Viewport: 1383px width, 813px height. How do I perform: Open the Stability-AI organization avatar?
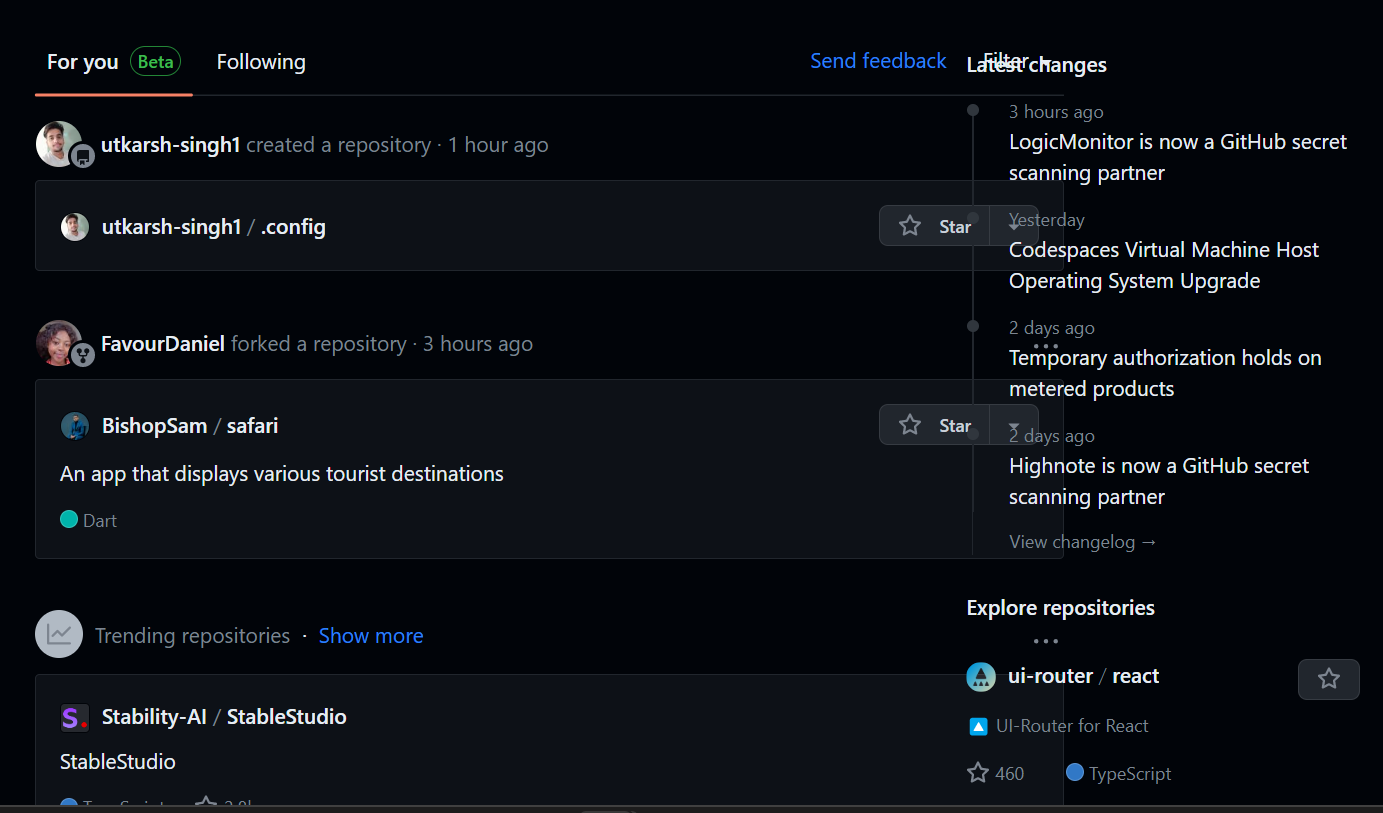point(74,717)
